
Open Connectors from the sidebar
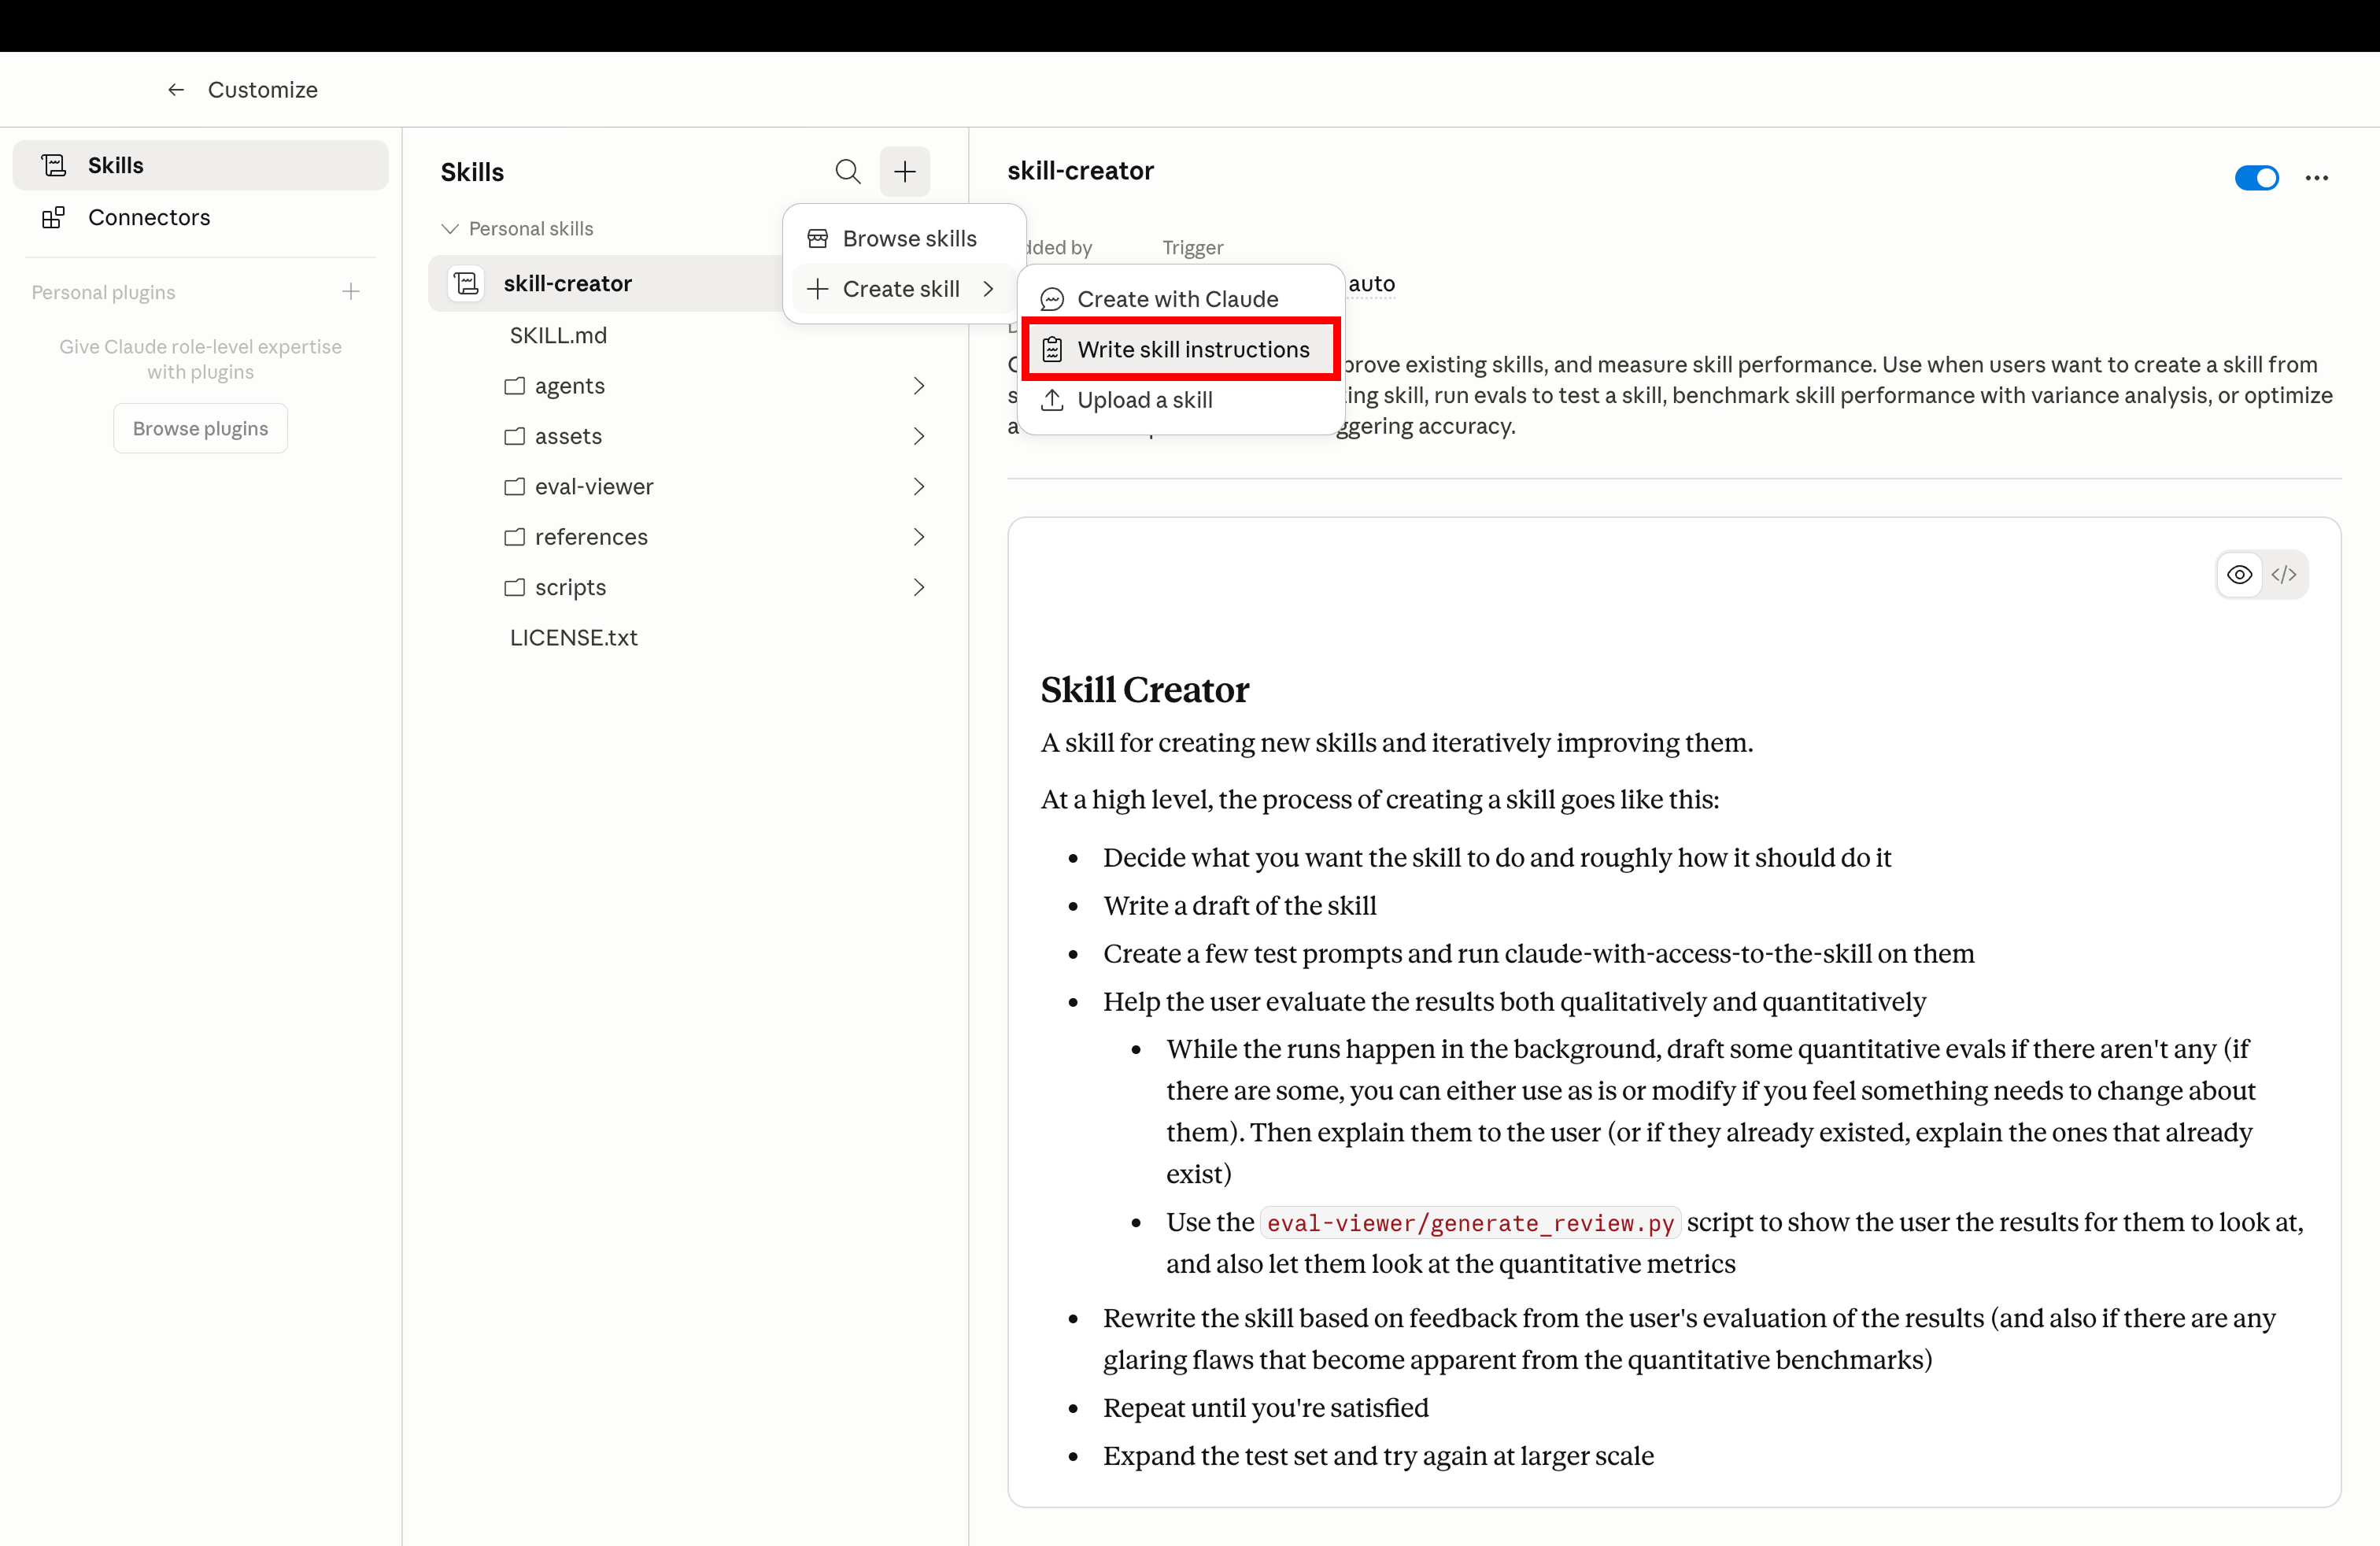coord(149,217)
